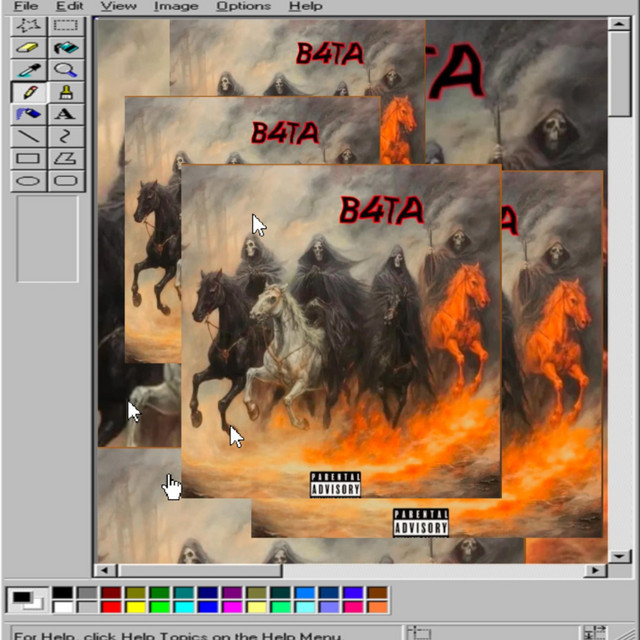
Task: Activate the Pick Color eyedropper tool
Action: (28, 70)
